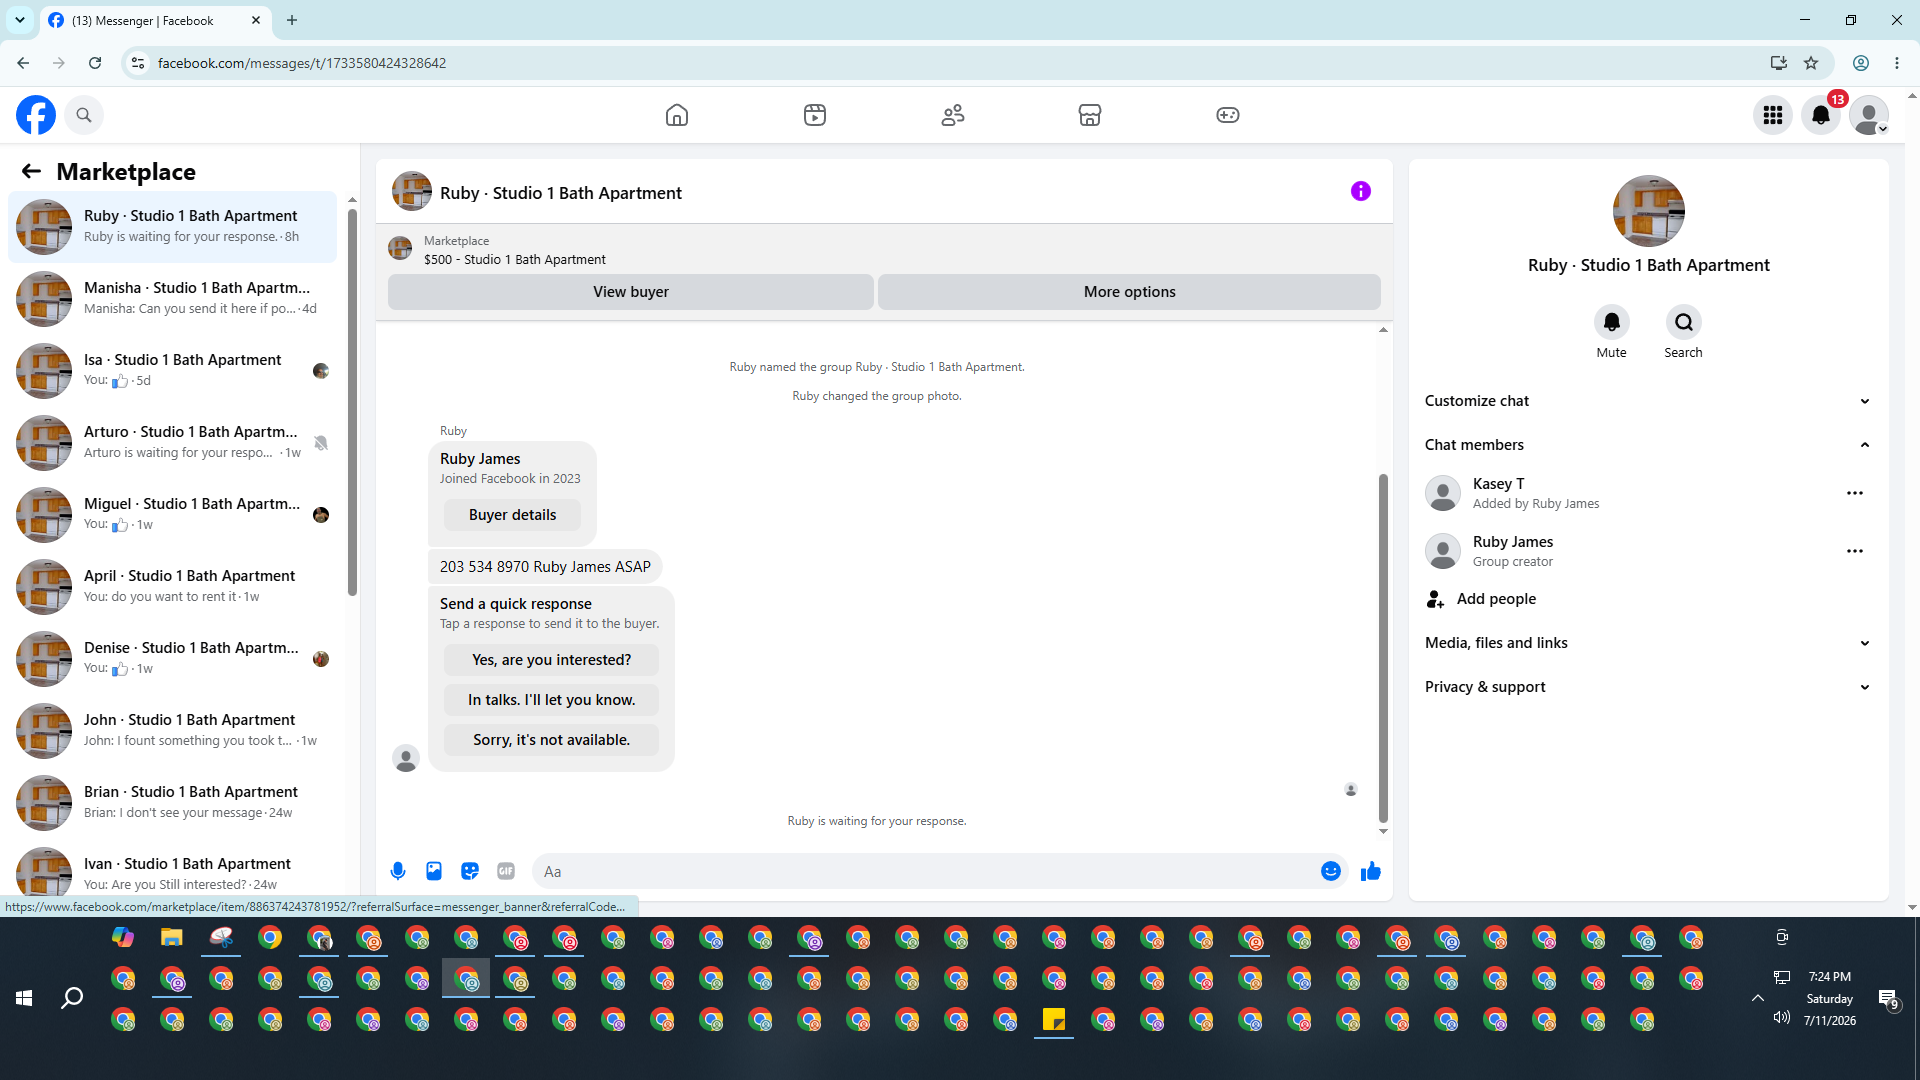Open File Explorer from the taskbar

pos(172,937)
